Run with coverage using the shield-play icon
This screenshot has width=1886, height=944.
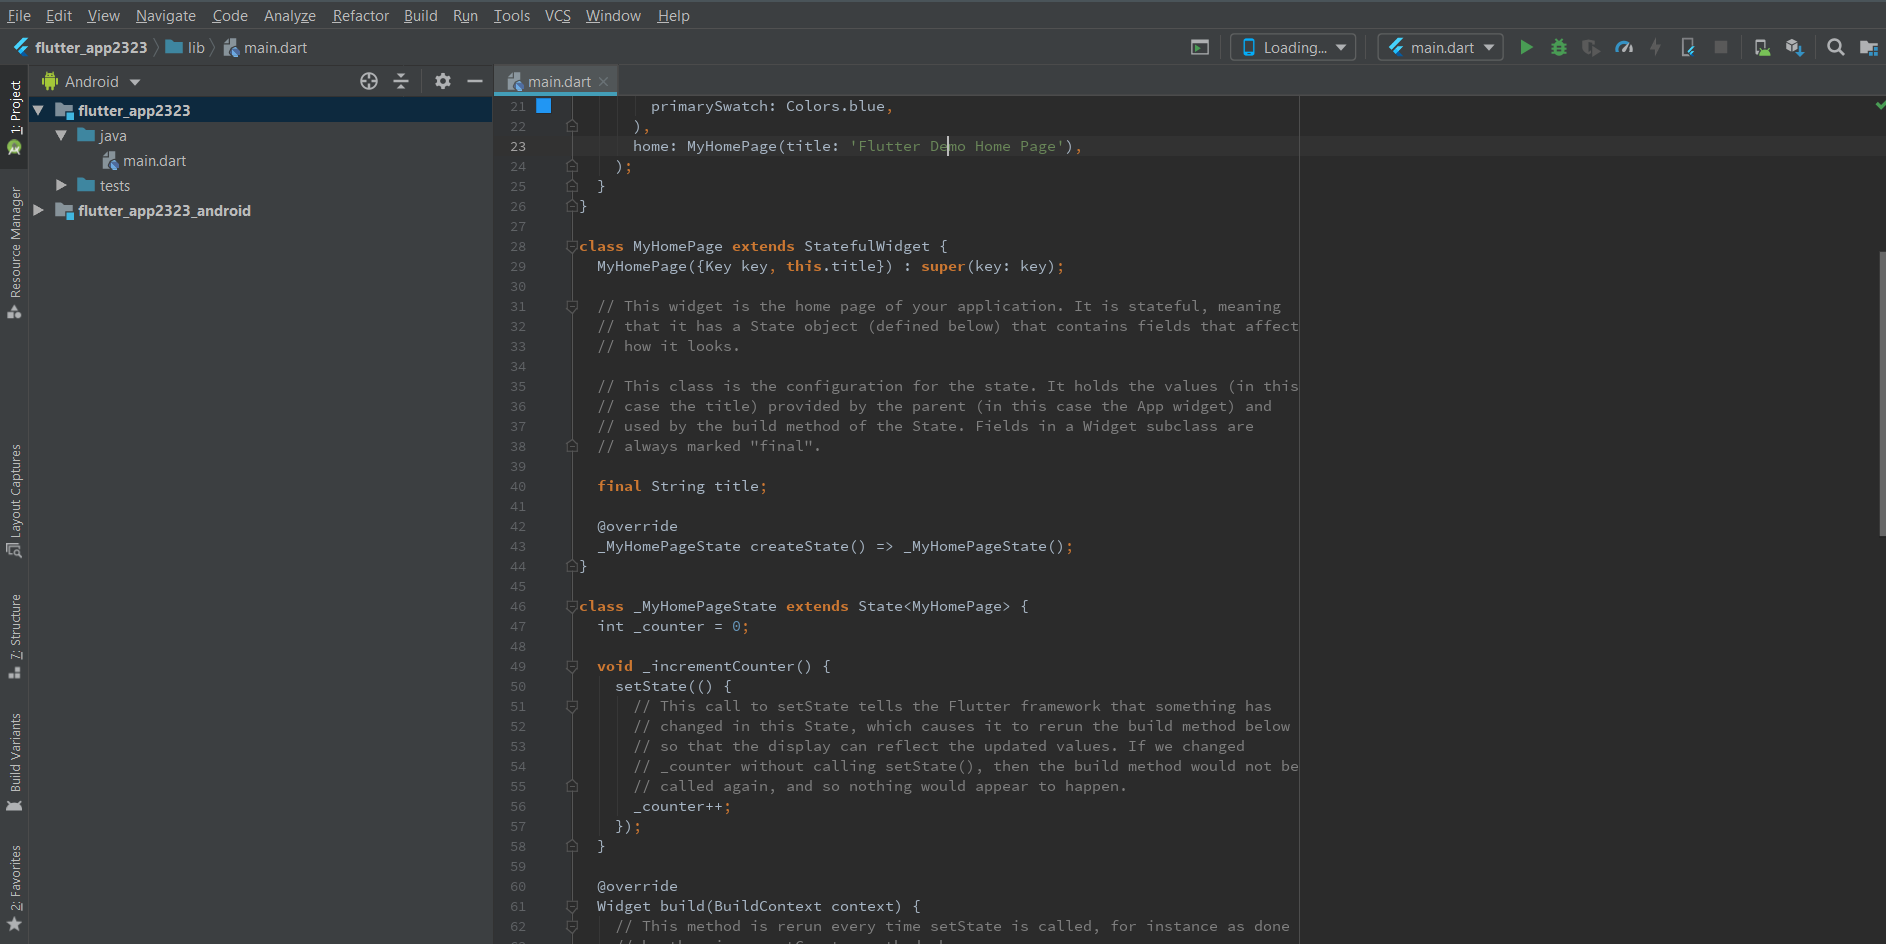tap(1590, 47)
